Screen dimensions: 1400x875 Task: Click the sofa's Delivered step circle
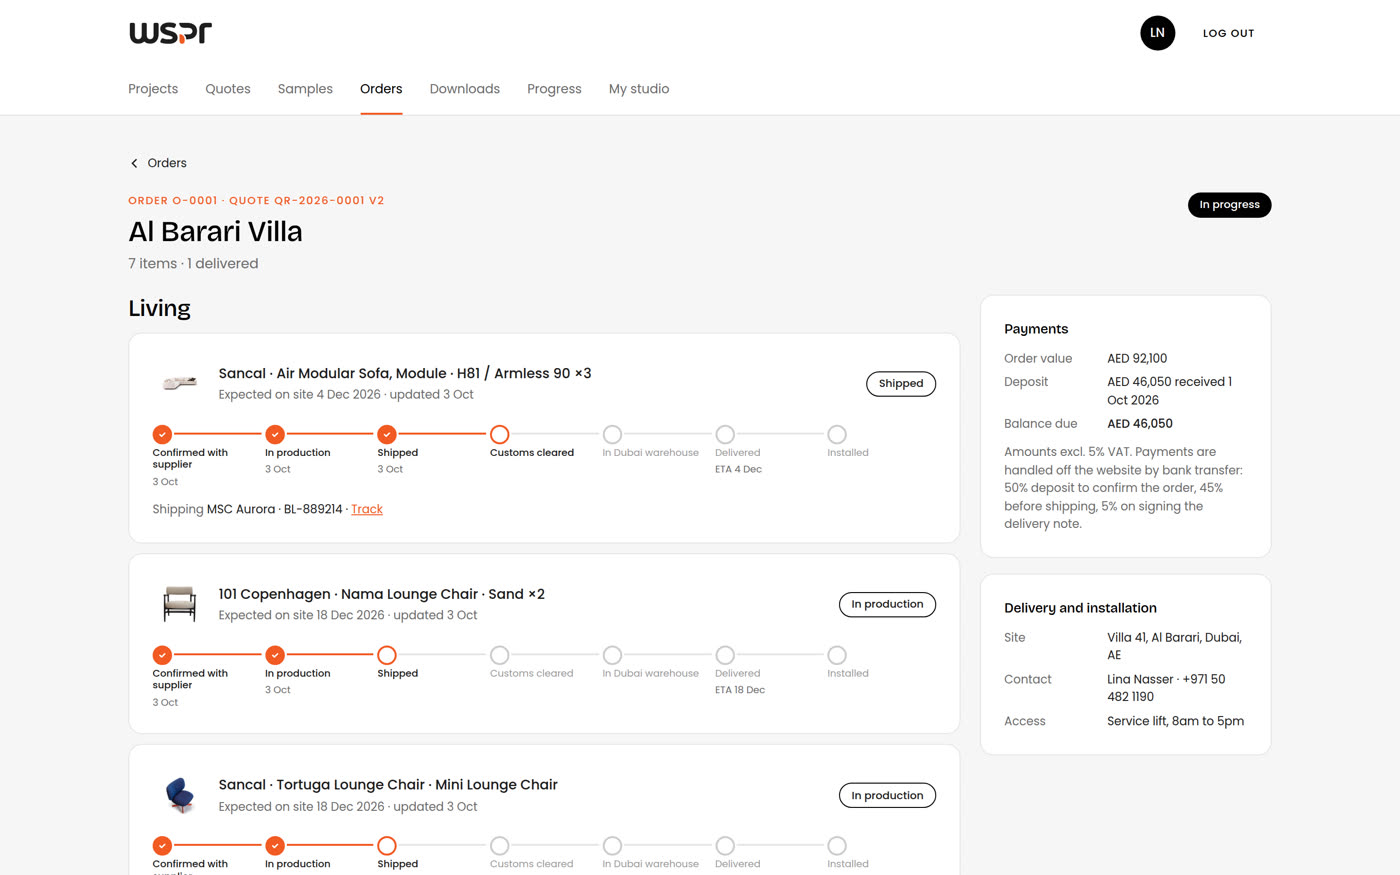pyautogui.click(x=725, y=434)
